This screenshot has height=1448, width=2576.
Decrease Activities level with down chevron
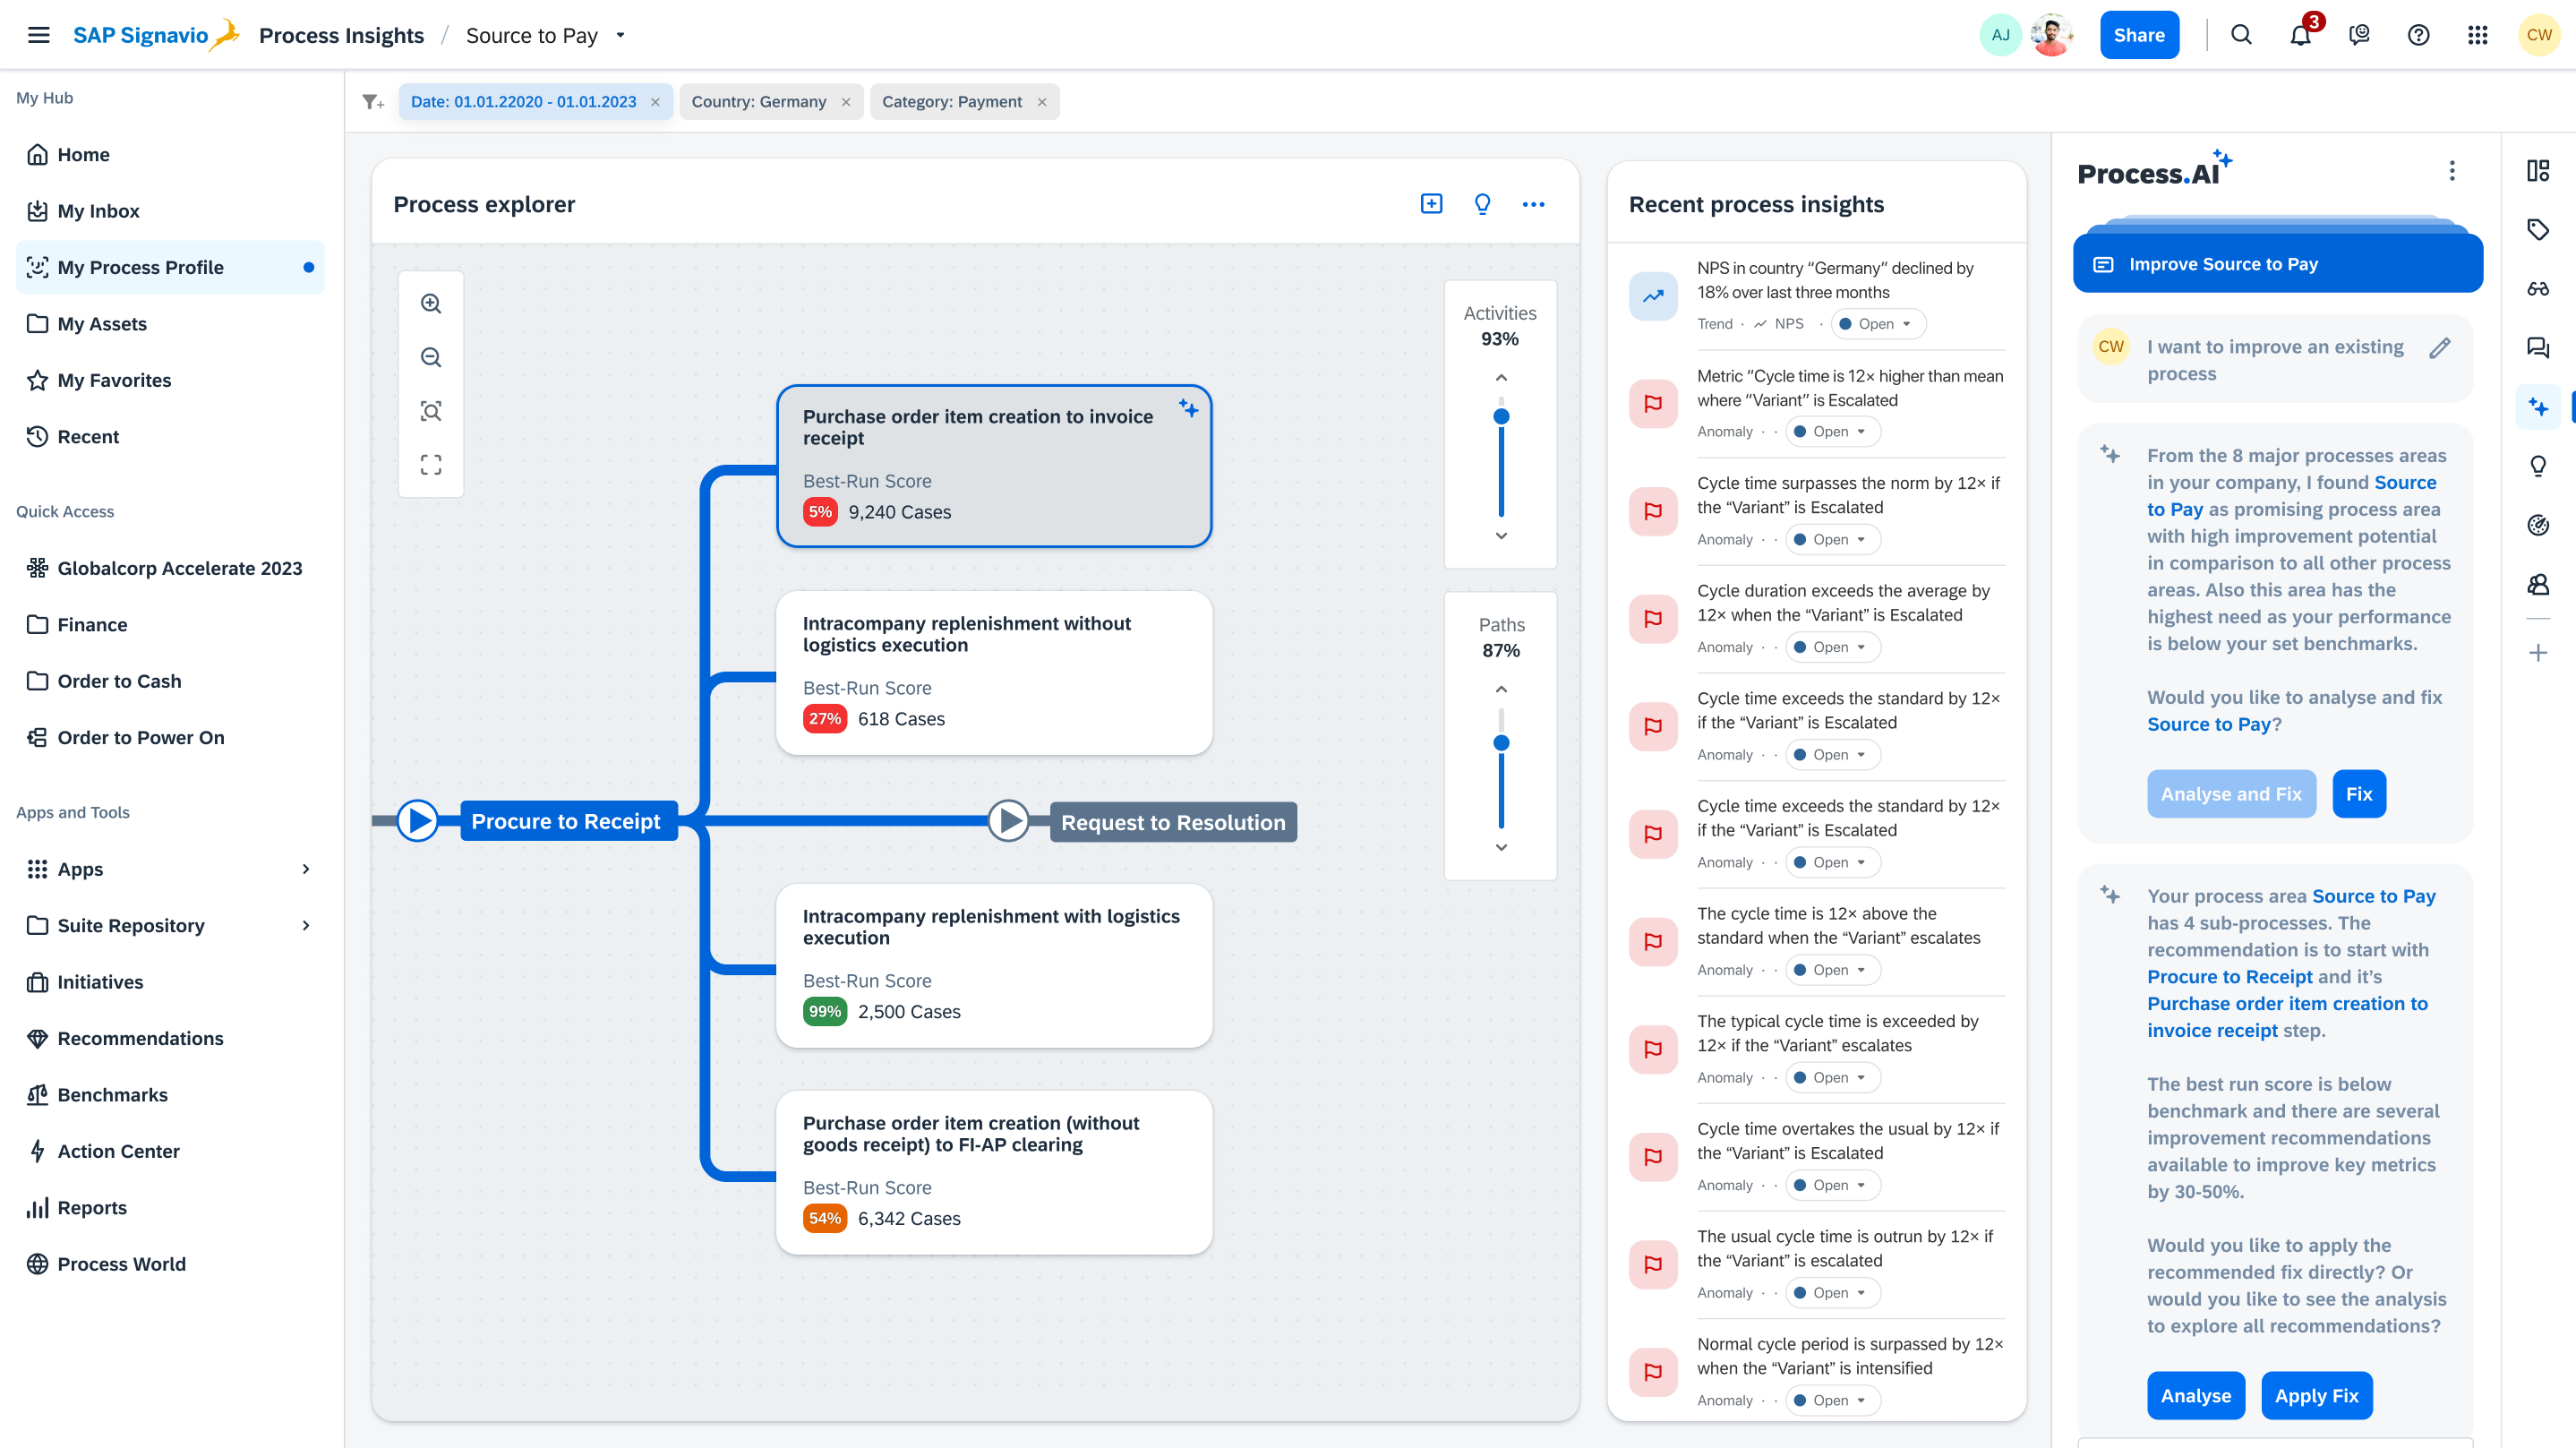(x=1500, y=536)
